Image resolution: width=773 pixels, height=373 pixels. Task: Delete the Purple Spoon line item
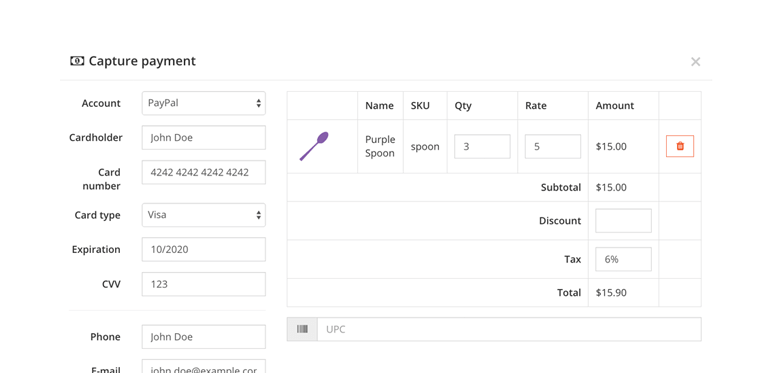click(x=680, y=146)
